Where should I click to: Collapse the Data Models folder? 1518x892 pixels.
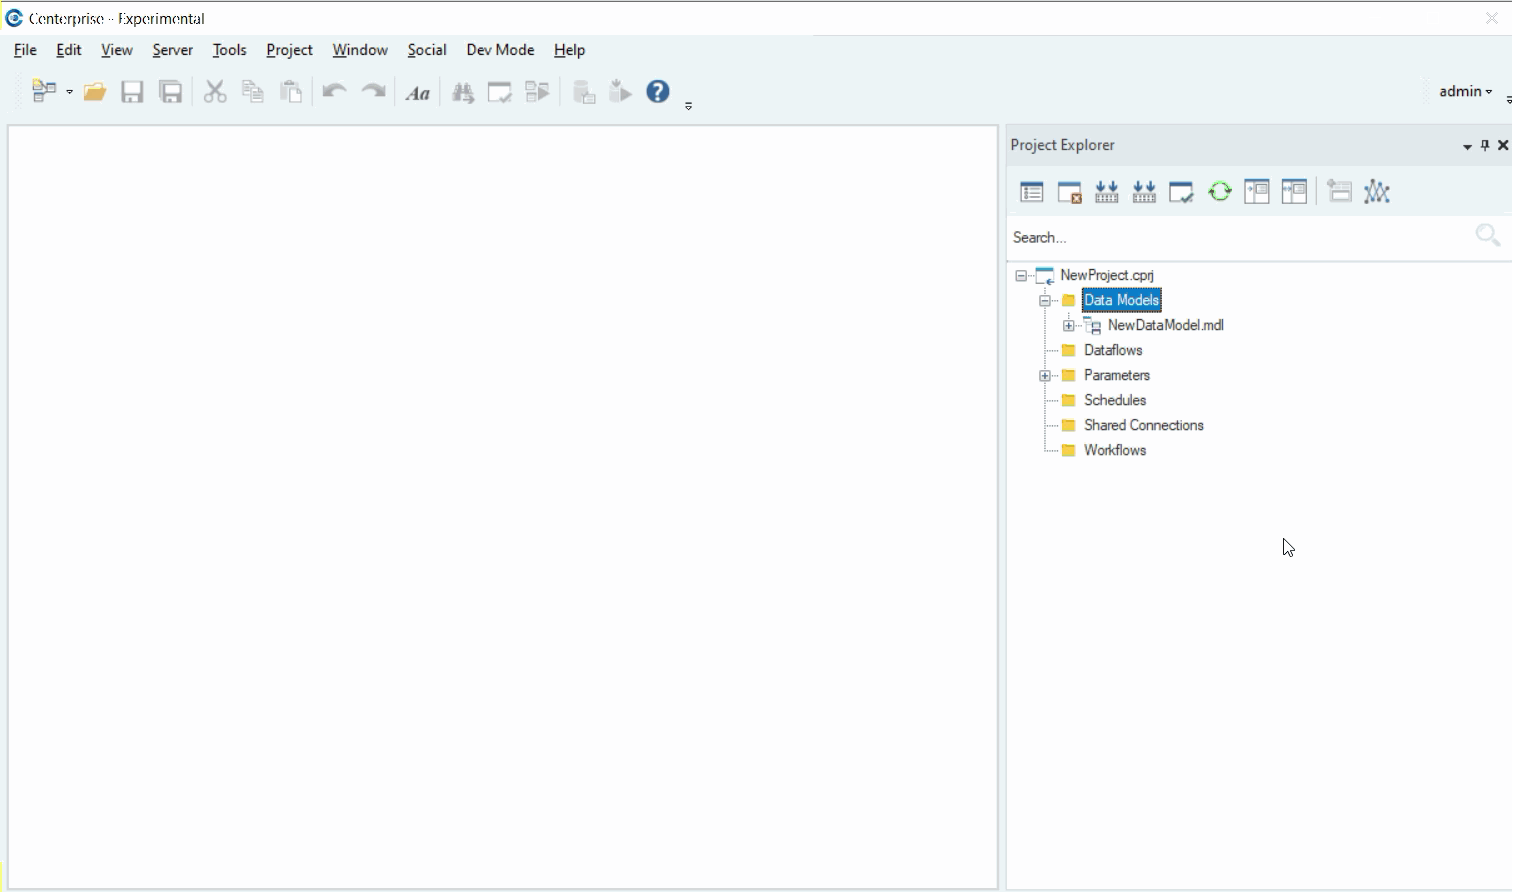point(1044,301)
